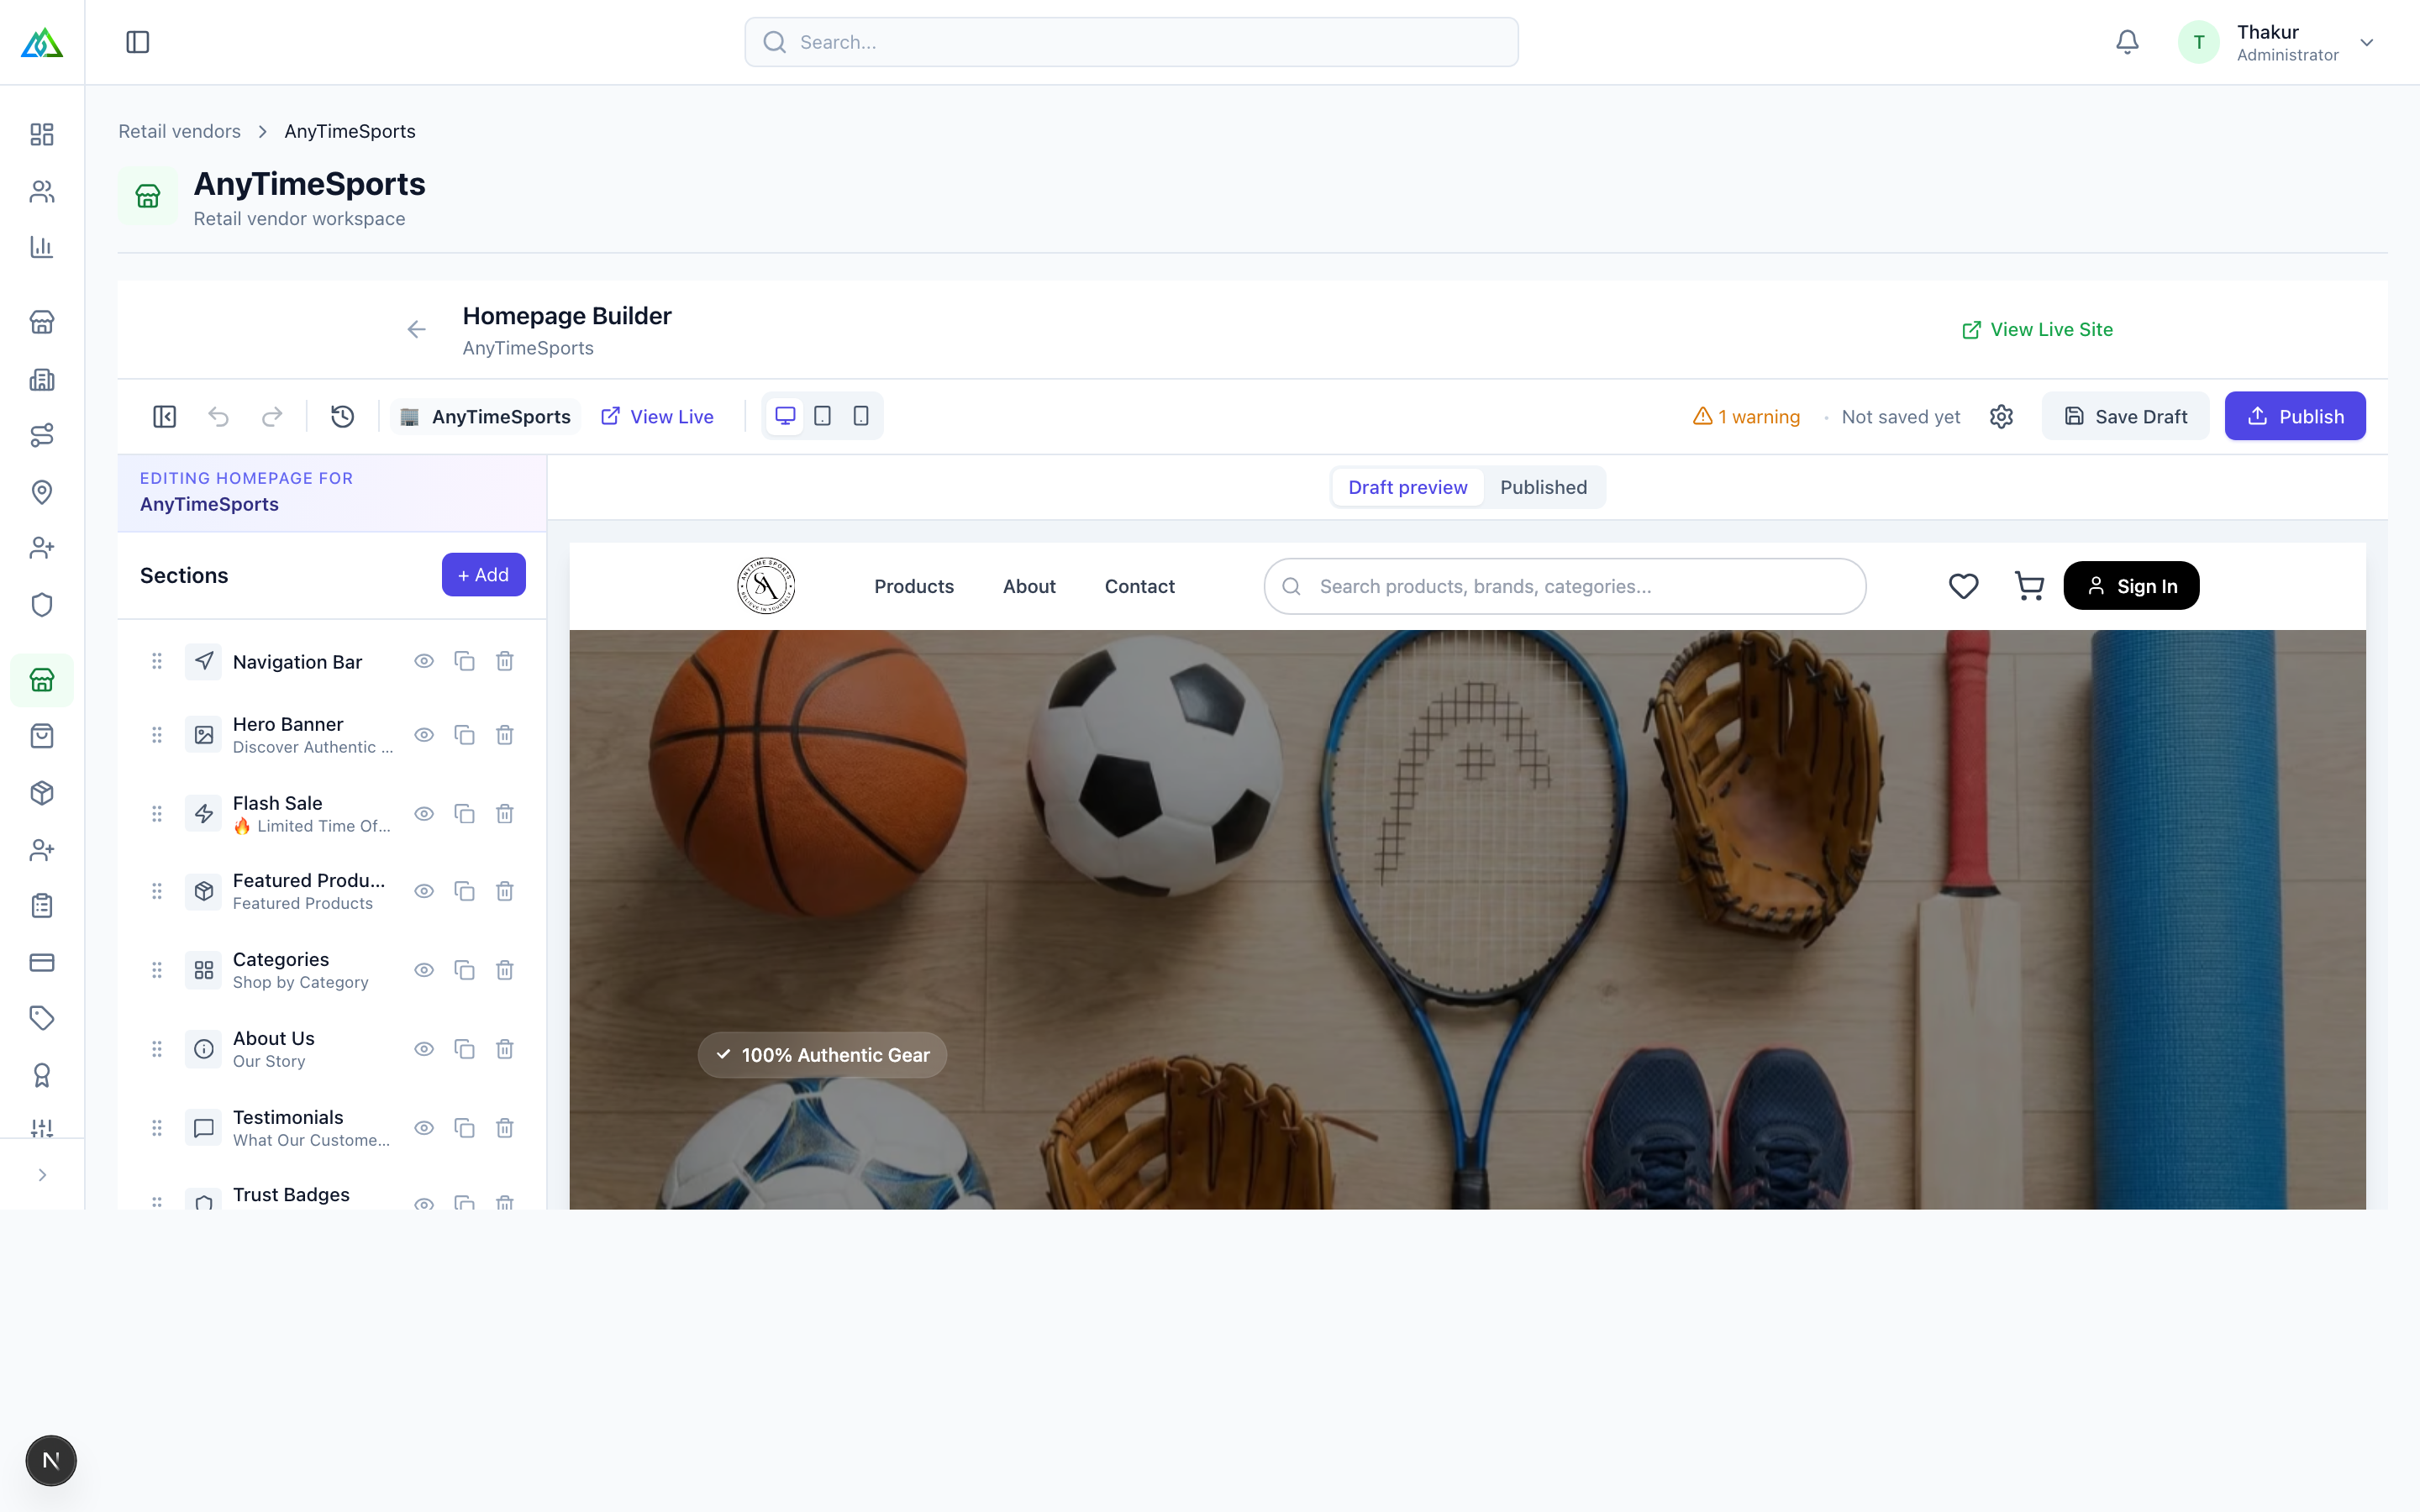
Task: Hide the About Us section
Action: click(x=424, y=1049)
